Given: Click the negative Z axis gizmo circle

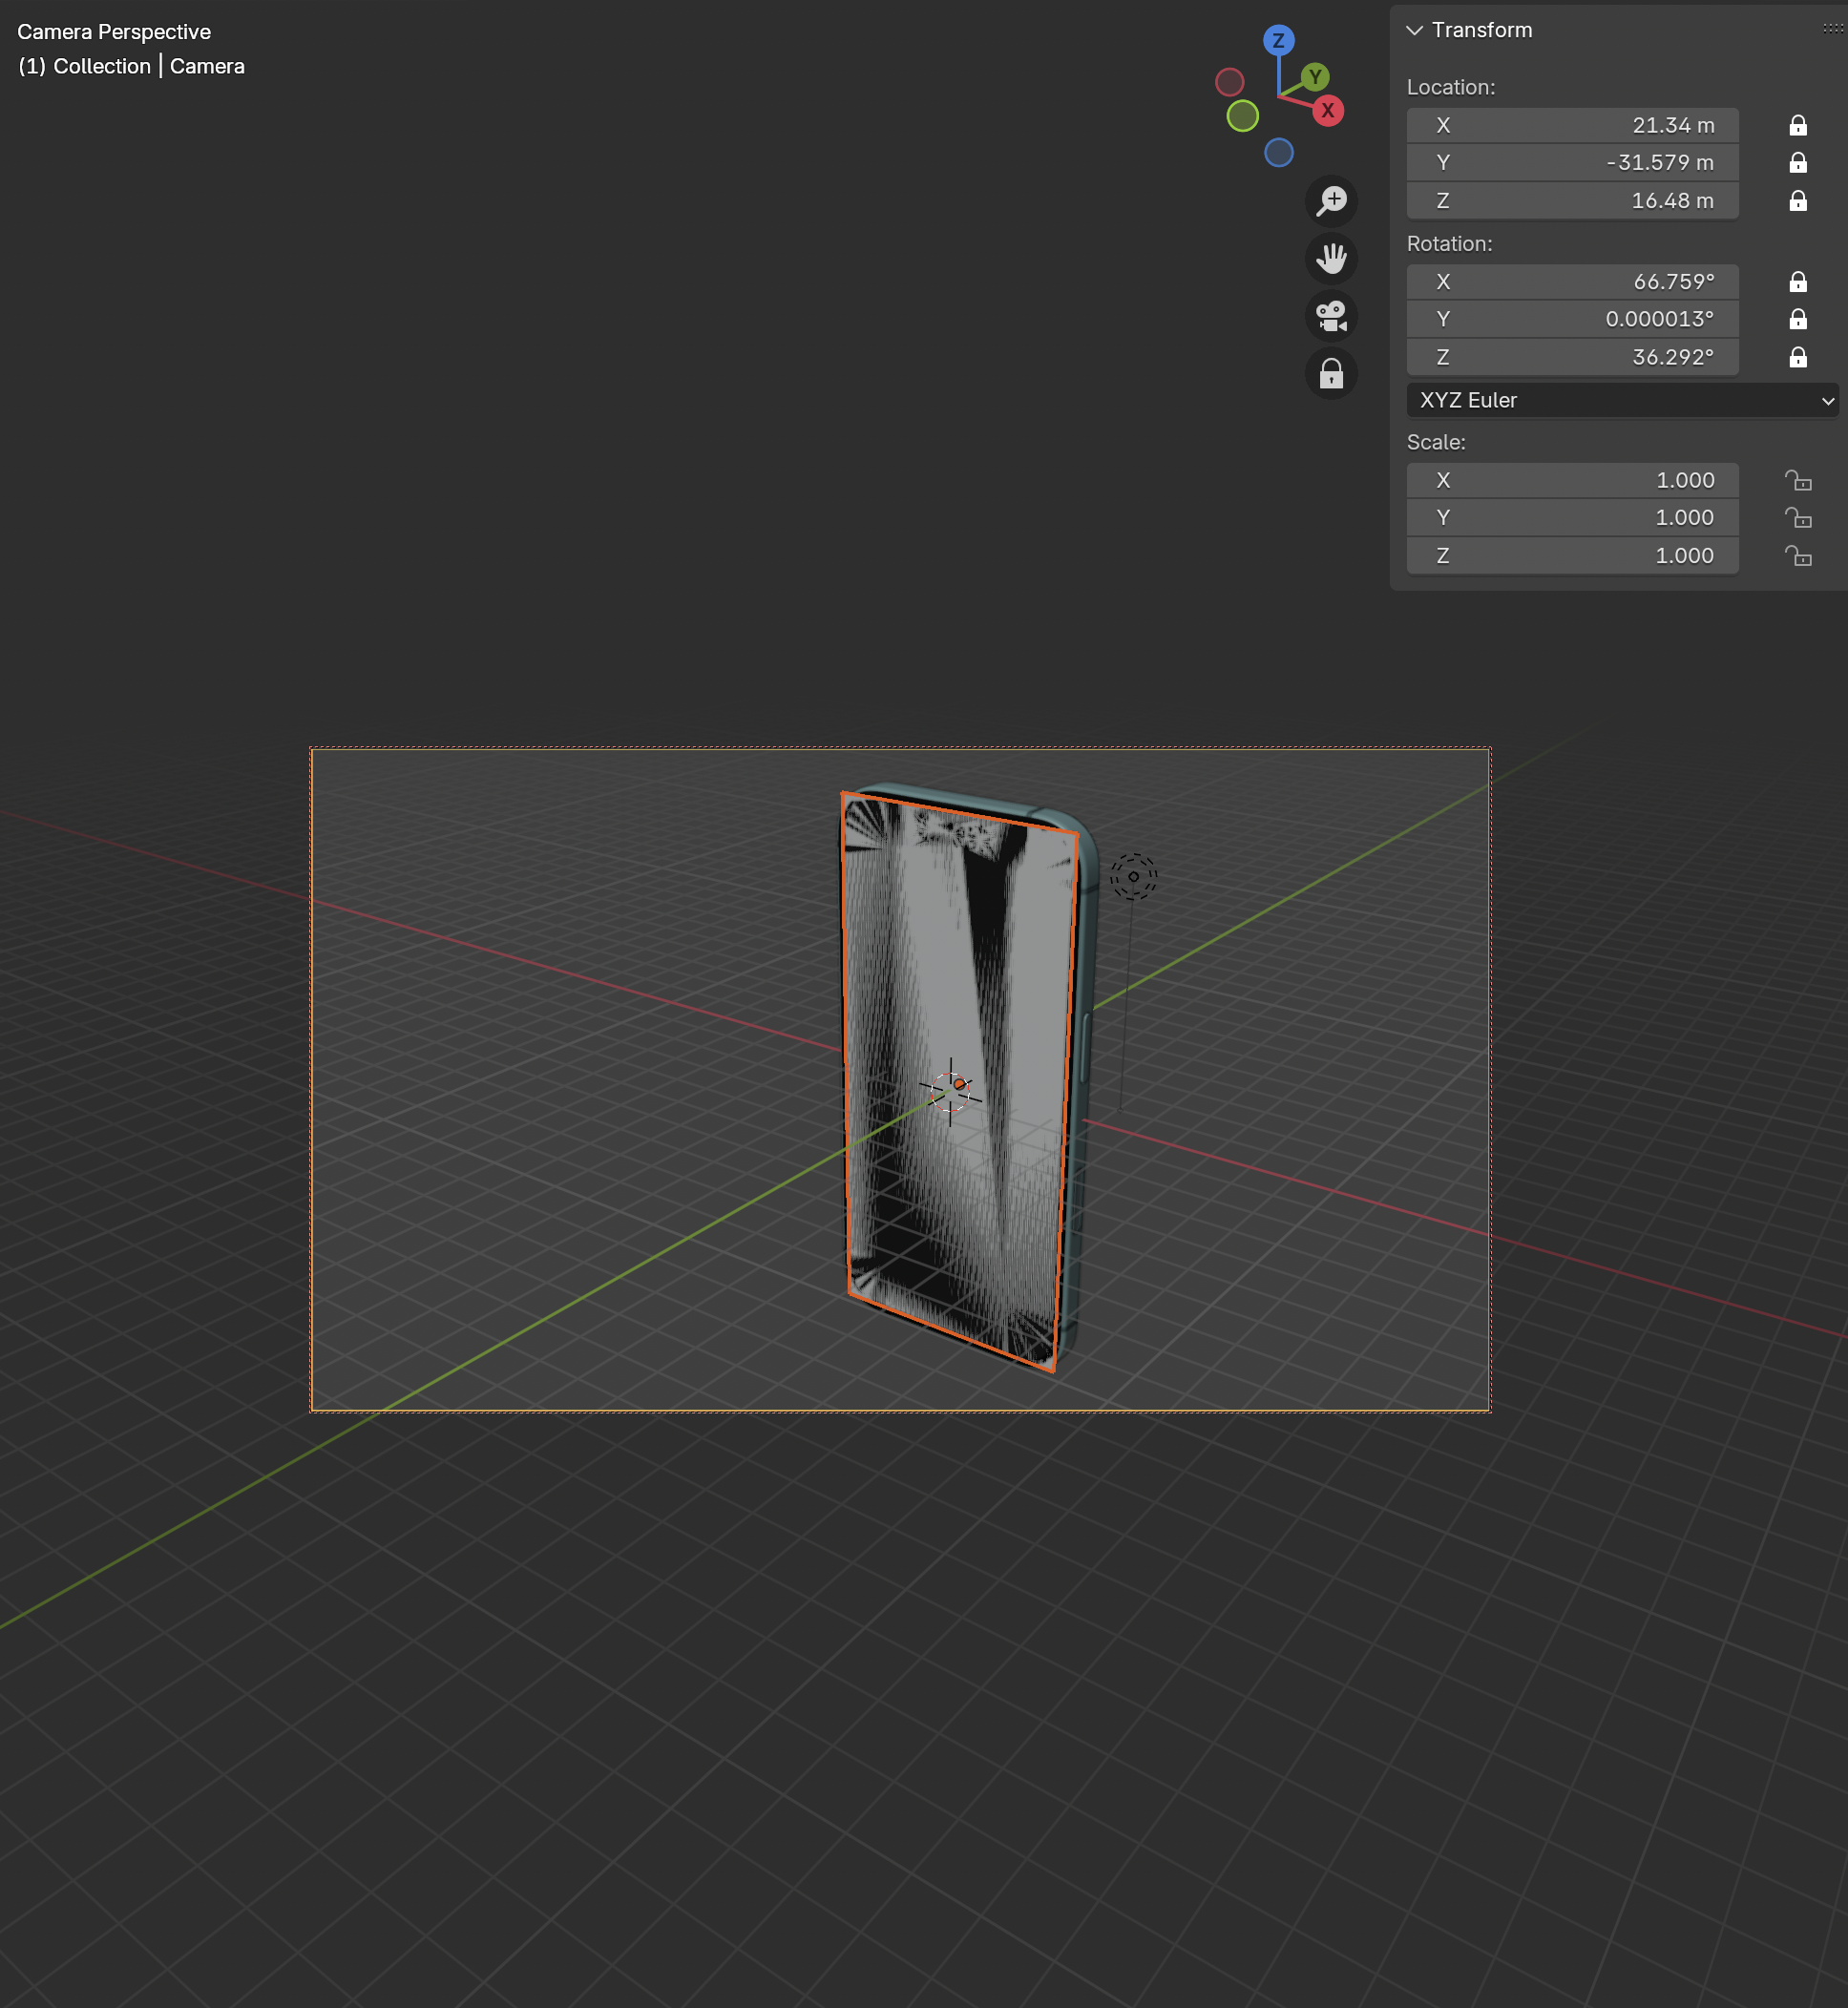Looking at the screenshot, I should coord(1278,153).
